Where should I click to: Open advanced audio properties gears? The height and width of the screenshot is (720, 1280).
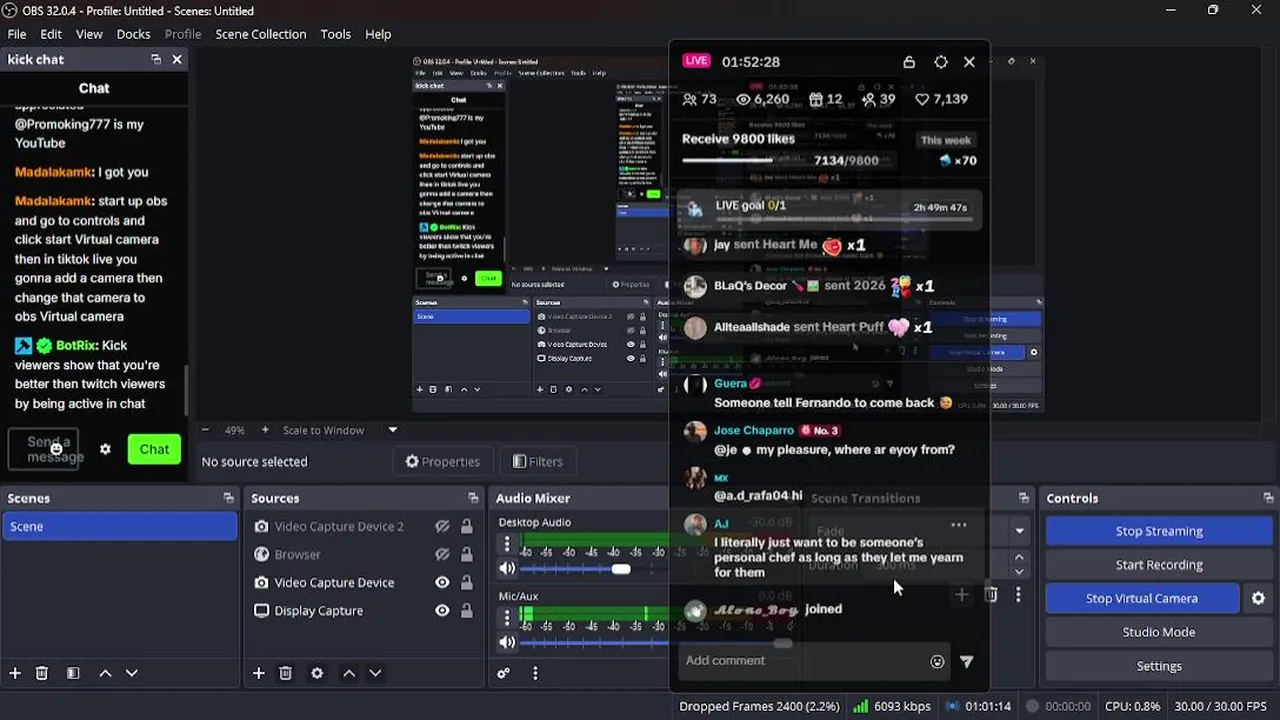(504, 673)
